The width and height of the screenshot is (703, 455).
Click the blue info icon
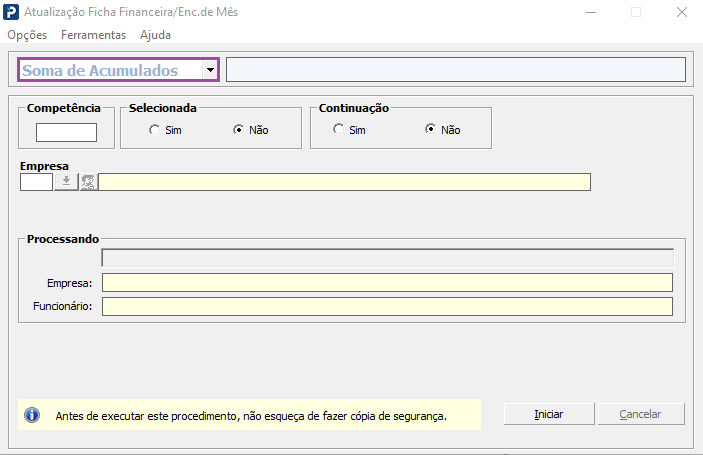pyautogui.click(x=32, y=415)
